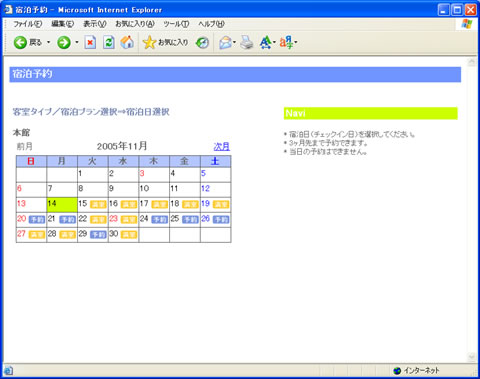480x379 pixels.
Task: Click blue 予約 badge on the 20th
Action: [37, 219]
